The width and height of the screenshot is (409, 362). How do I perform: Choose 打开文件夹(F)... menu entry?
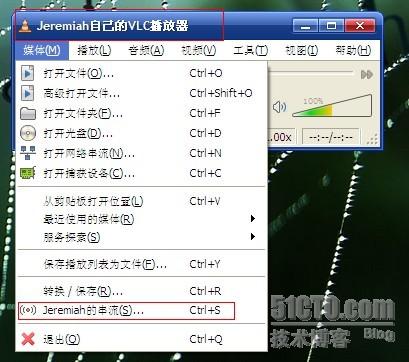tap(141, 113)
